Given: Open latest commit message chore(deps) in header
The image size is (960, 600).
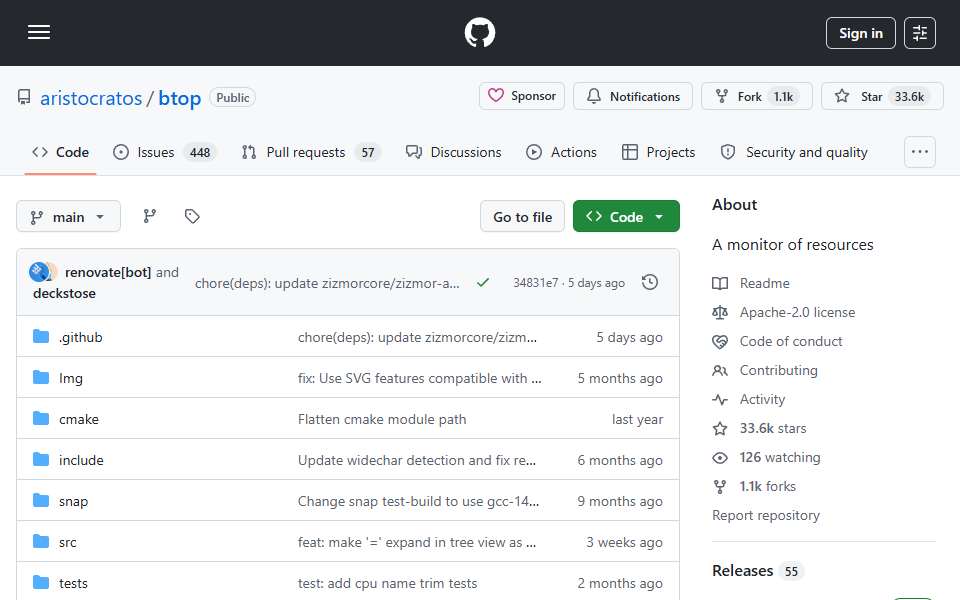Looking at the screenshot, I should click(327, 283).
